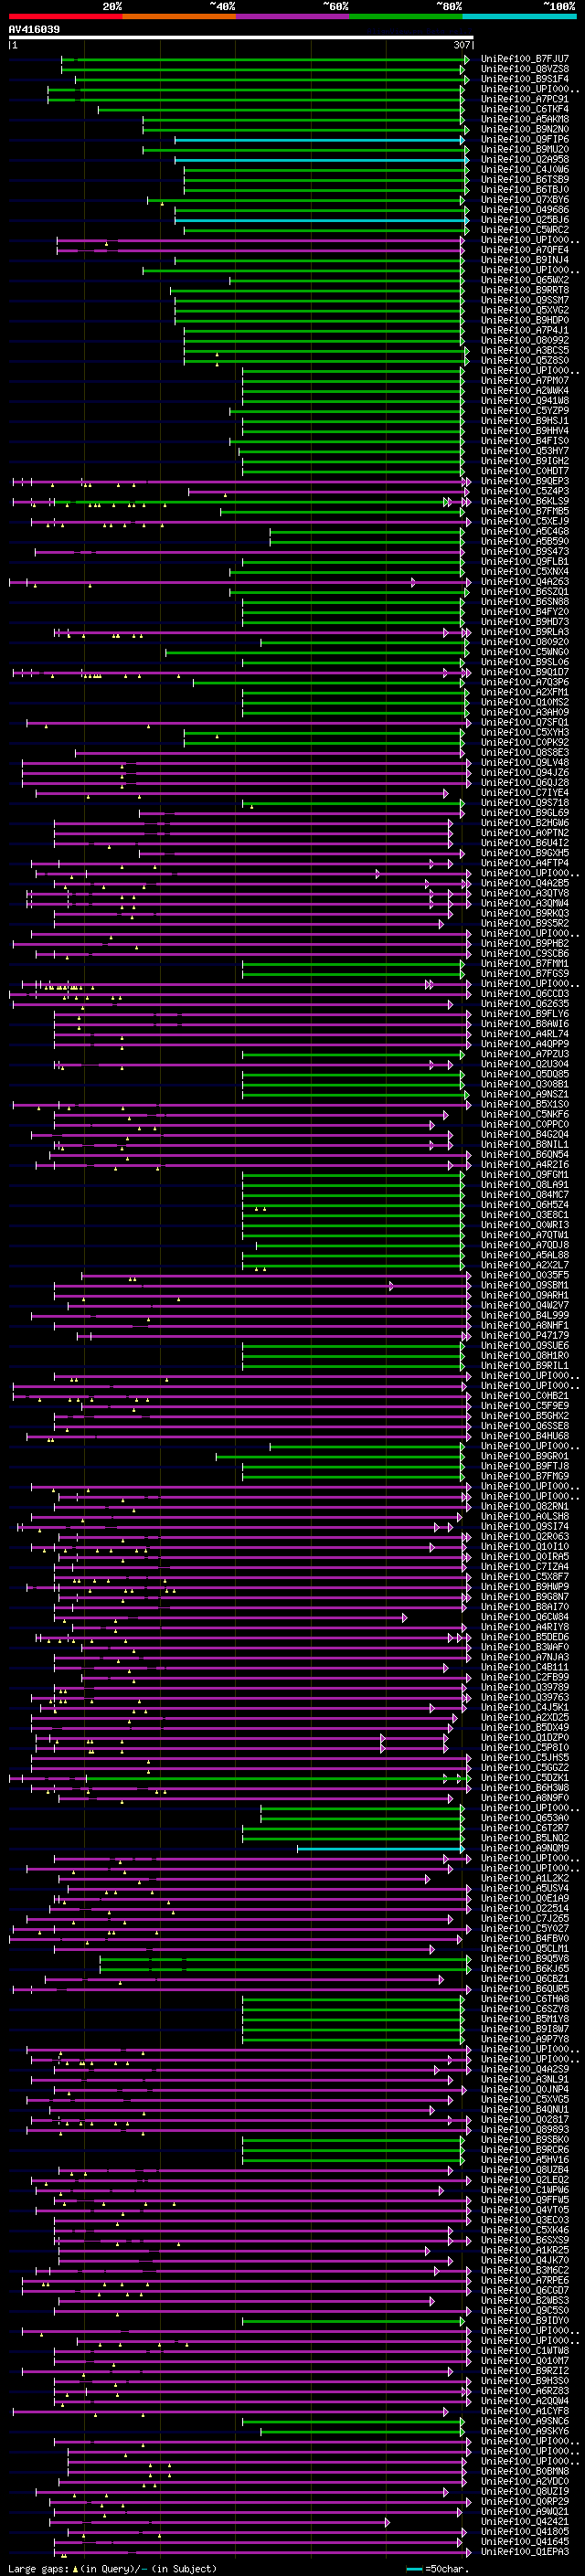Open hit UniRef100_A7PC91

(x=525, y=99)
